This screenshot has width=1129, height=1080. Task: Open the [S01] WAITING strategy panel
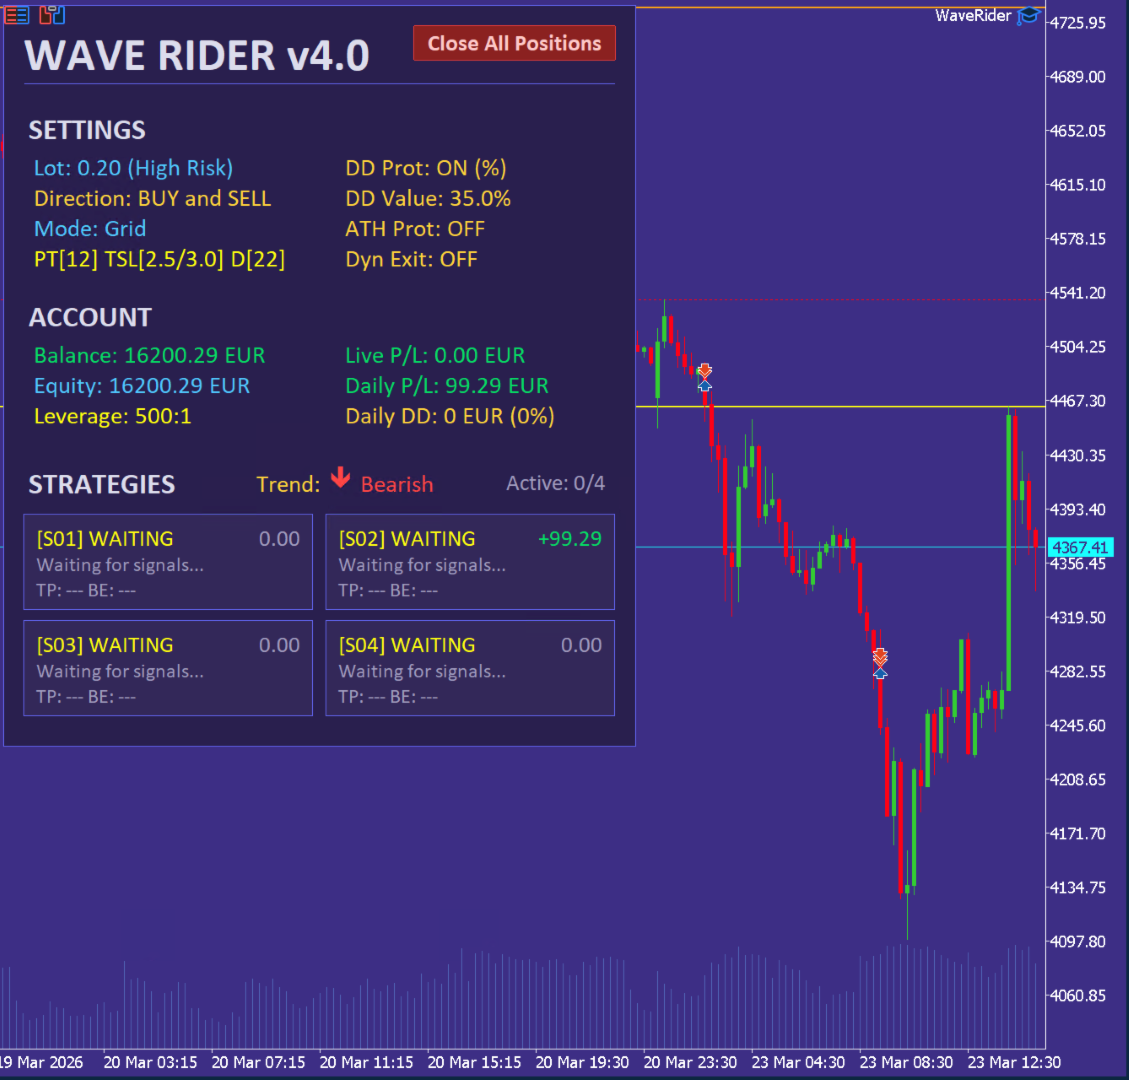point(167,562)
